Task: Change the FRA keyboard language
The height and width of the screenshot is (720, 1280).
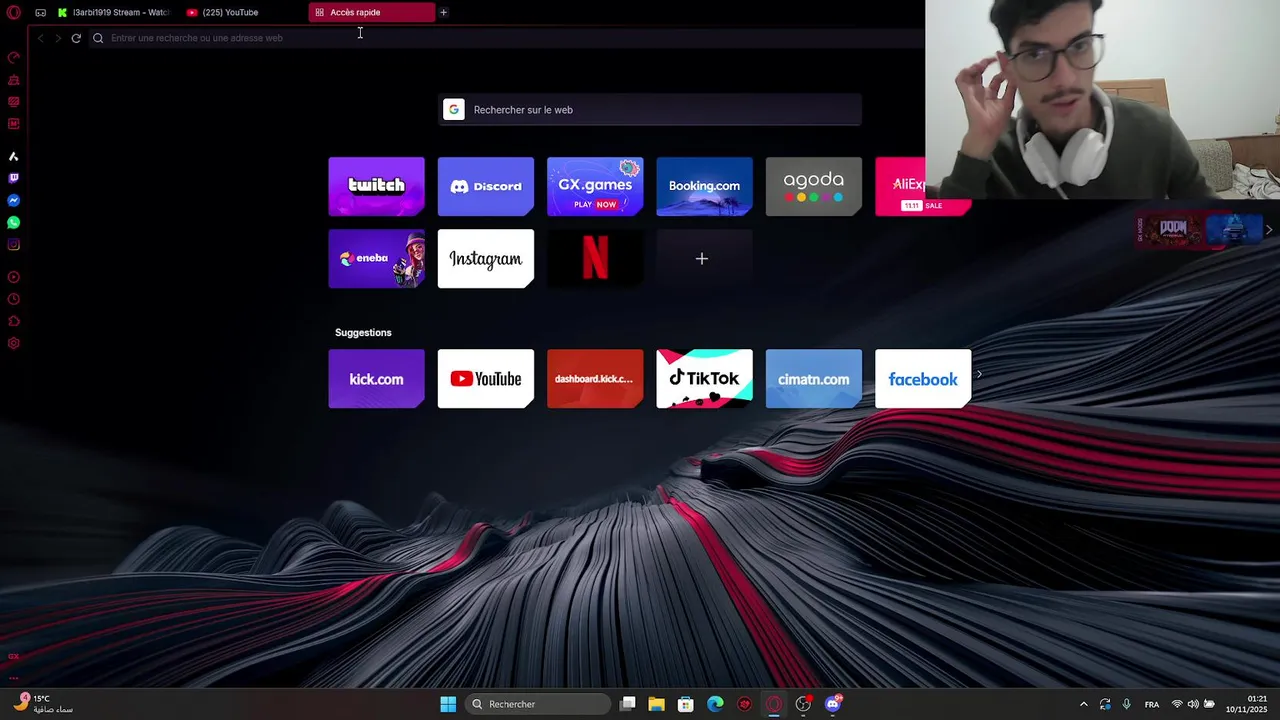Action: (1152, 704)
